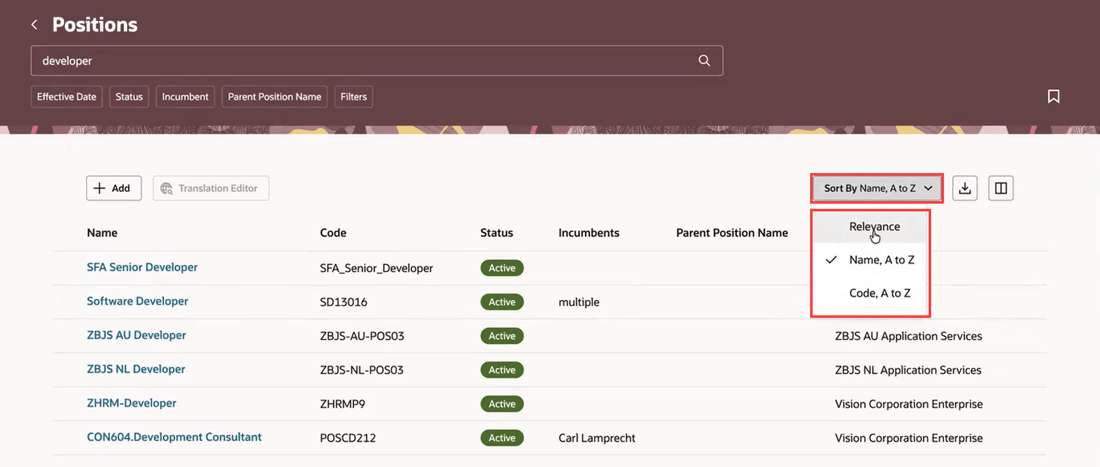Image resolution: width=1100 pixels, height=467 pixels.
Task: Click Active badge for Software Developer
Action: pos(502,302)
